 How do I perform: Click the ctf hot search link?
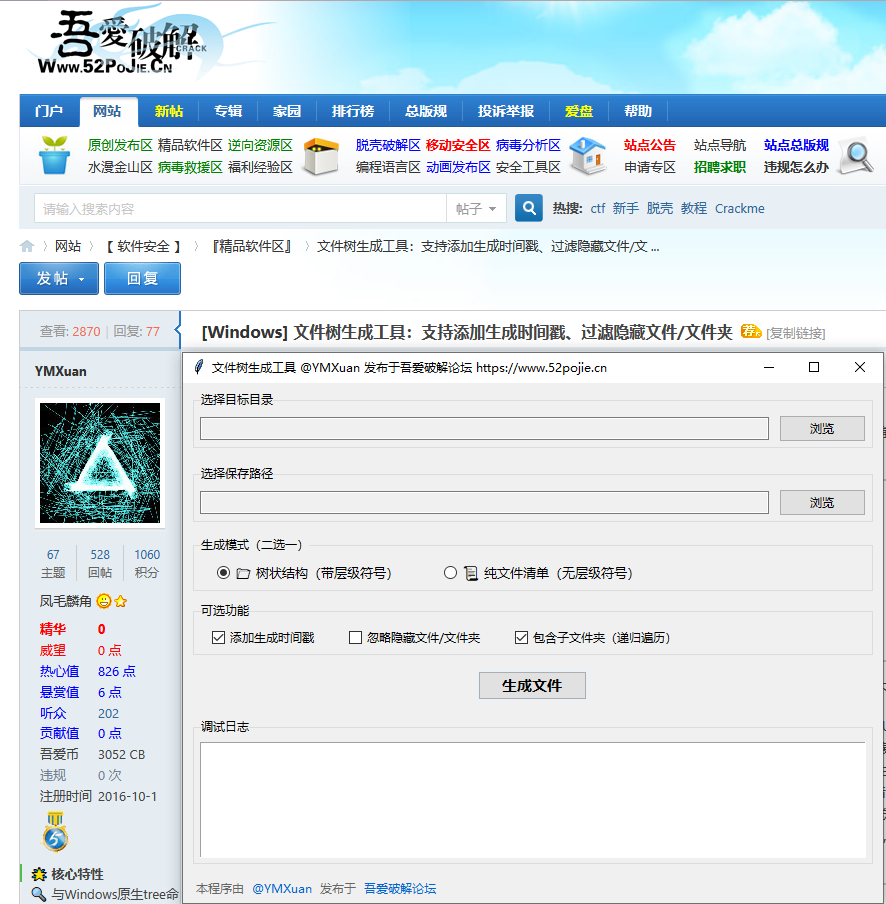coord(598,209)
